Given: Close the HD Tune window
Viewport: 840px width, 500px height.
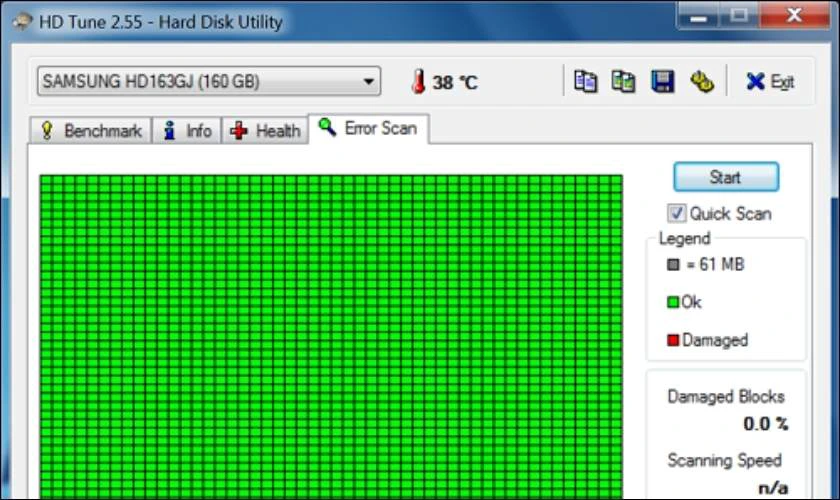Looking at the screenshot, I should (x=794, y=15).
